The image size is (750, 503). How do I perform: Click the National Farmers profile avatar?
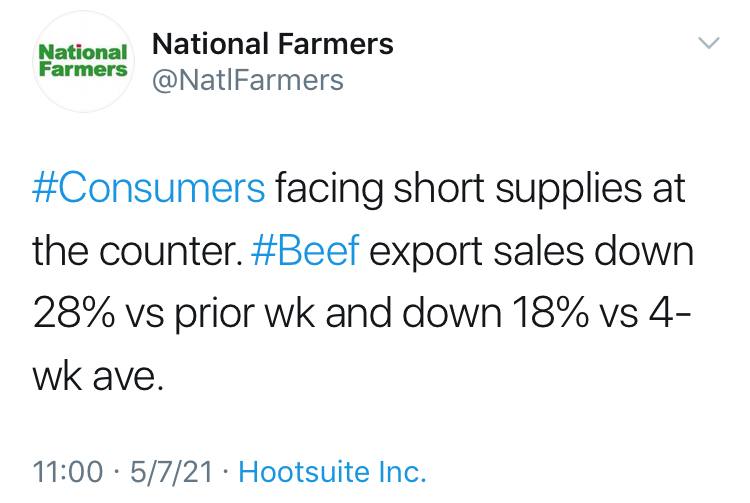click(83, 61)
